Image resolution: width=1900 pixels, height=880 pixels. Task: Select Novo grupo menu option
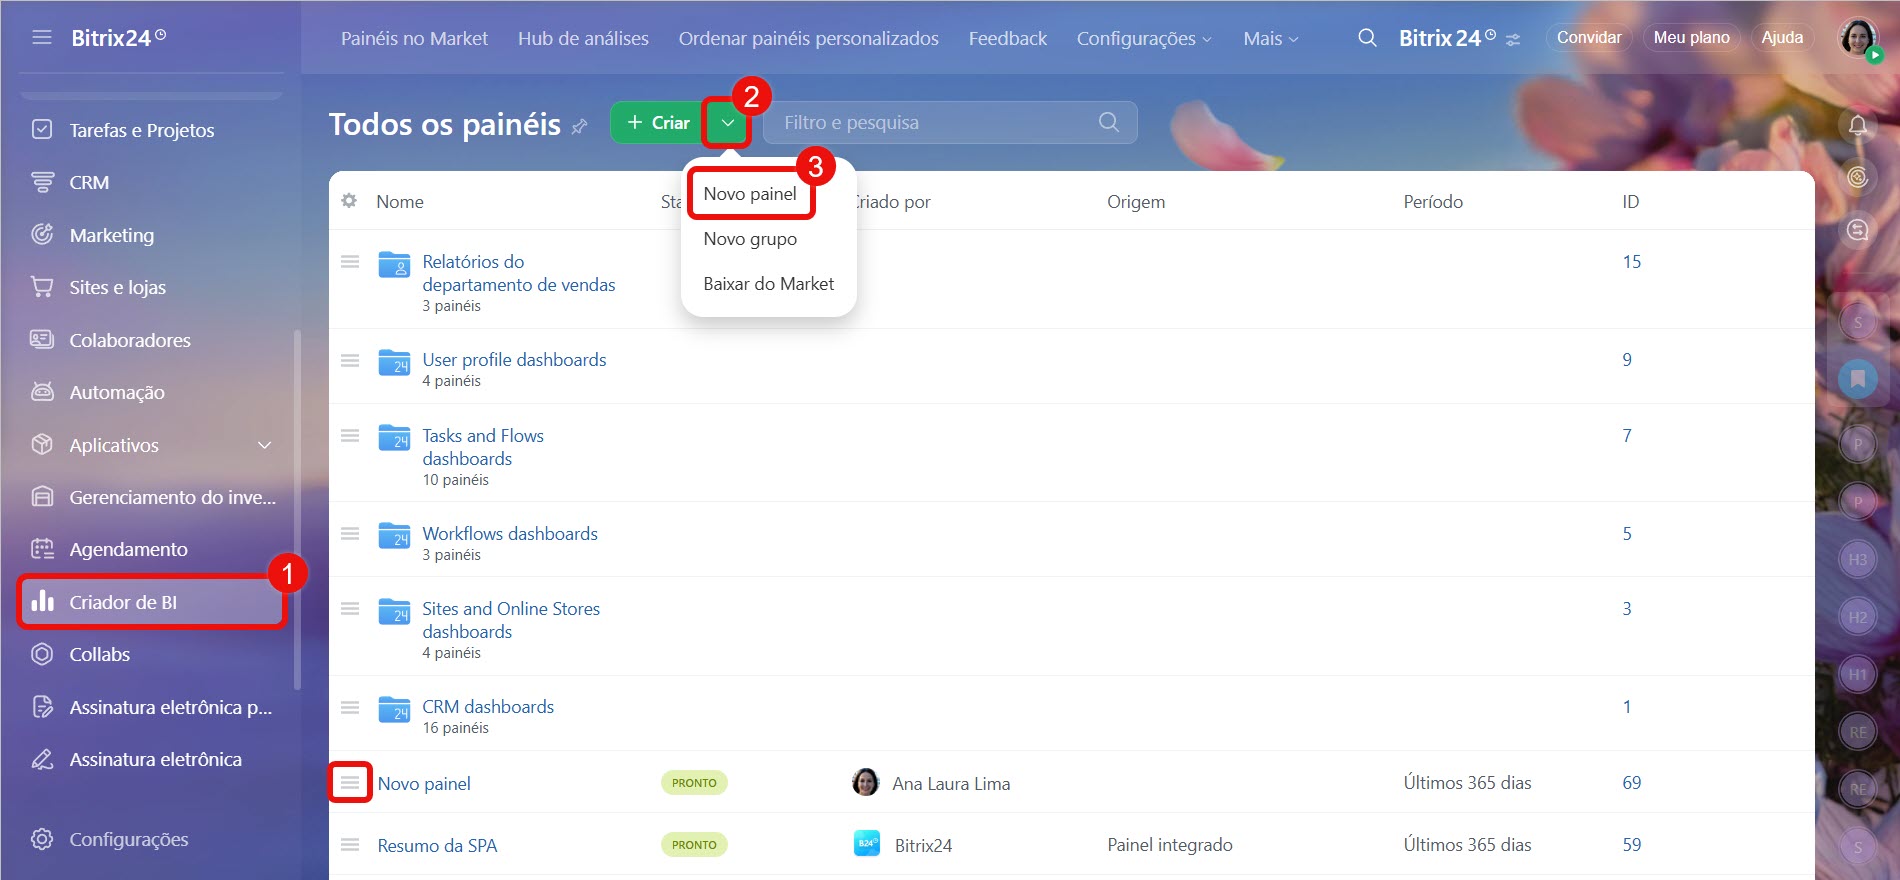tap(750, 239)
